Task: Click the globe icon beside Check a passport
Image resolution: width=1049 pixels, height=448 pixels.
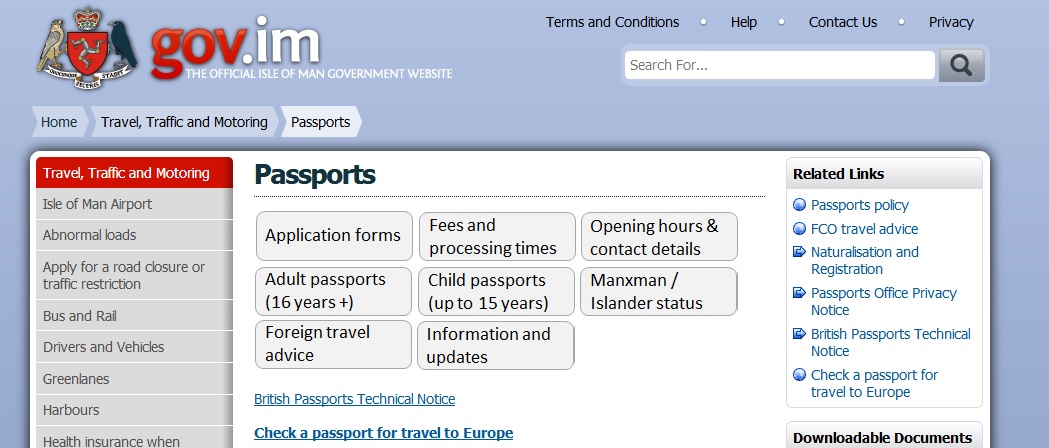Action: [799, 376]
